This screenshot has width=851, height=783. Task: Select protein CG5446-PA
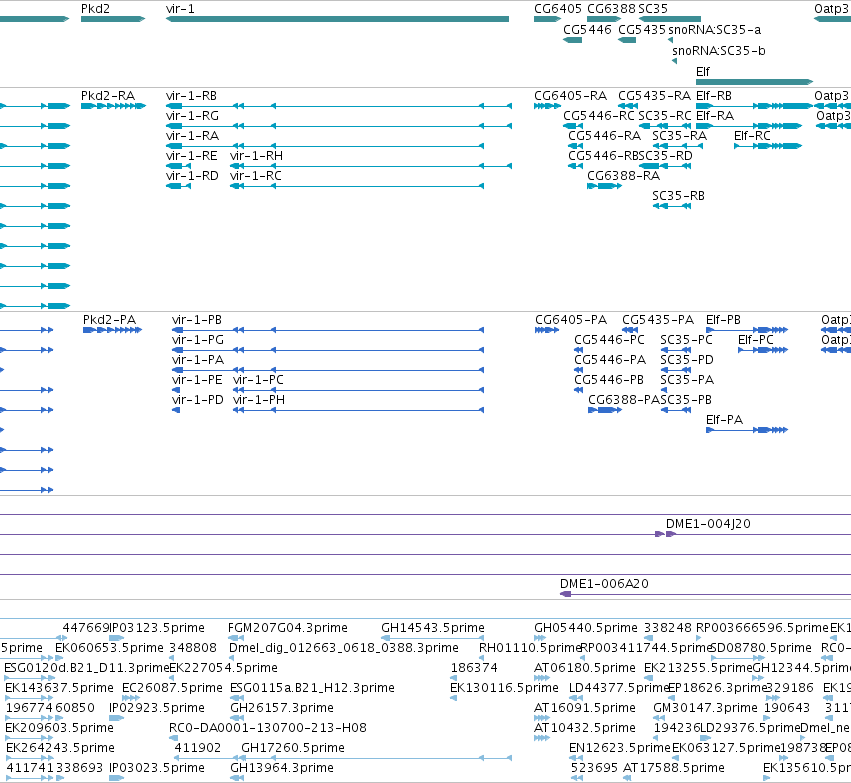[x=610, y=360]
